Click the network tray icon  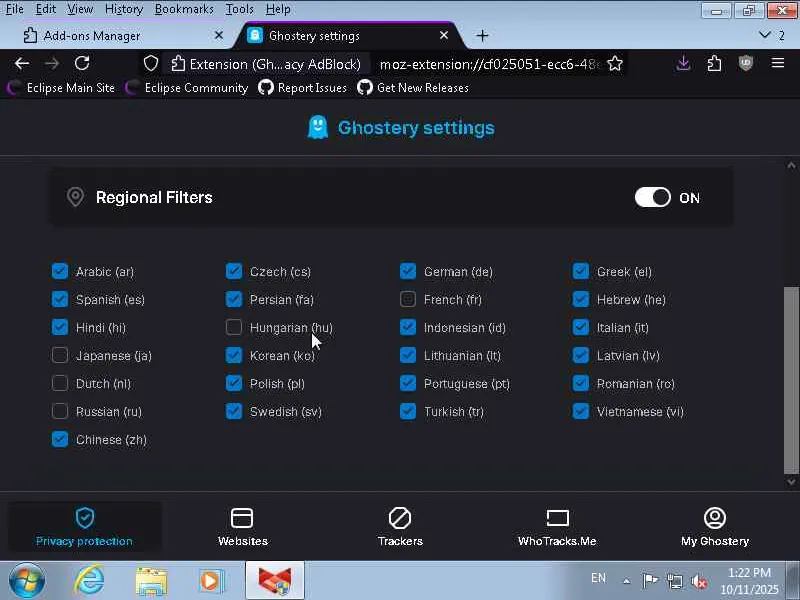coord(674,581)
